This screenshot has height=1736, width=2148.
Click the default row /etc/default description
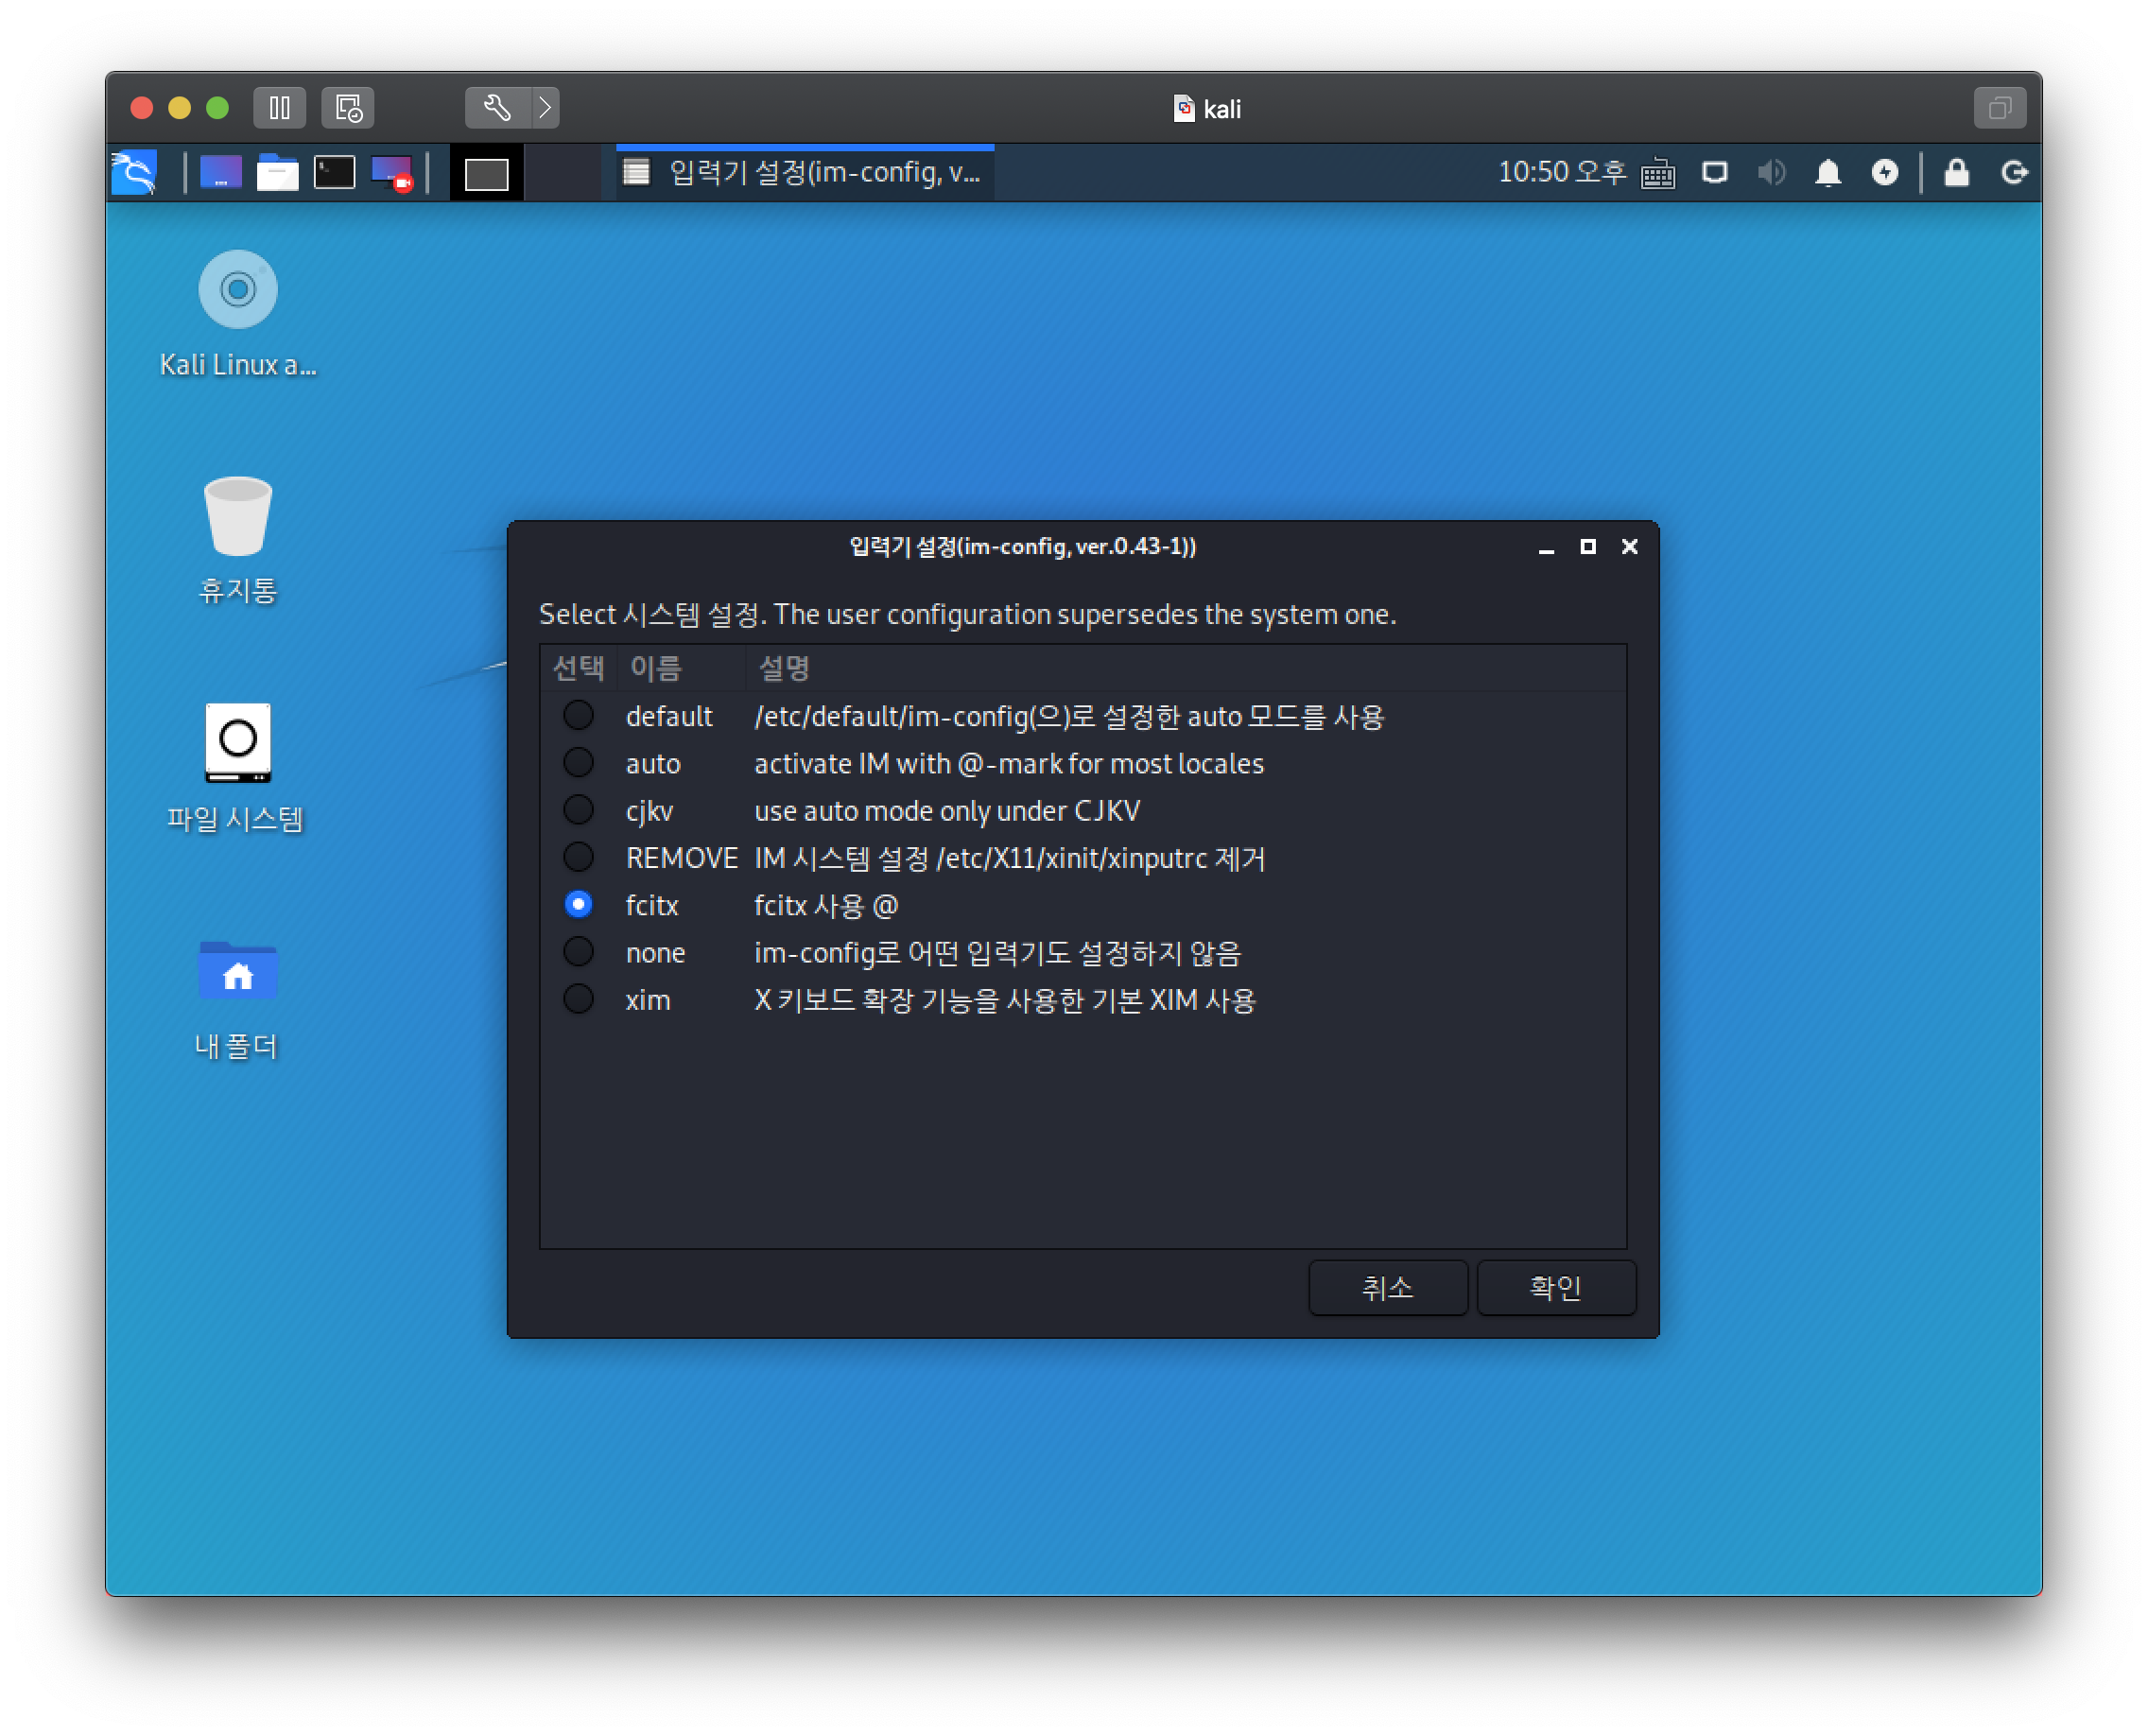(x=1069, y=716)
